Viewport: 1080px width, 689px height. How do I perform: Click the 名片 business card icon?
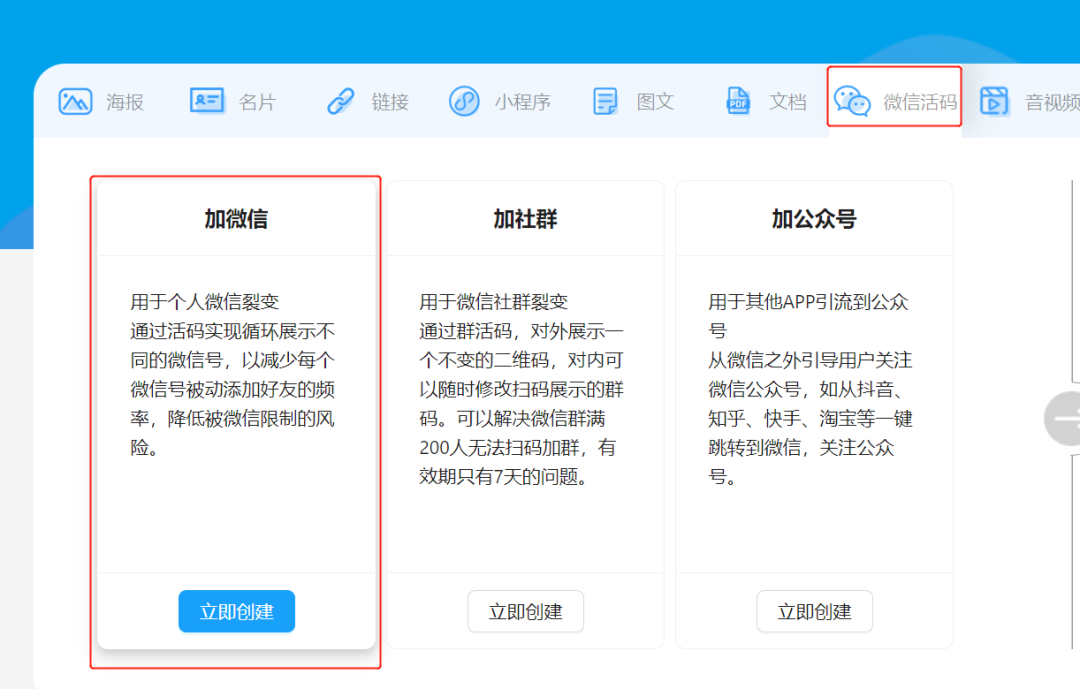[x=207, y=101]
